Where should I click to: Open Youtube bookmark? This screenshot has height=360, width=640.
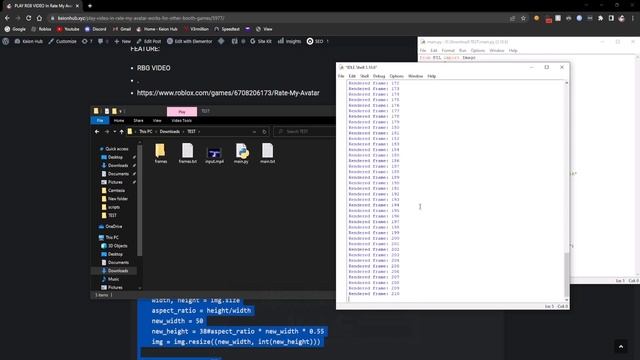[68, 29]
